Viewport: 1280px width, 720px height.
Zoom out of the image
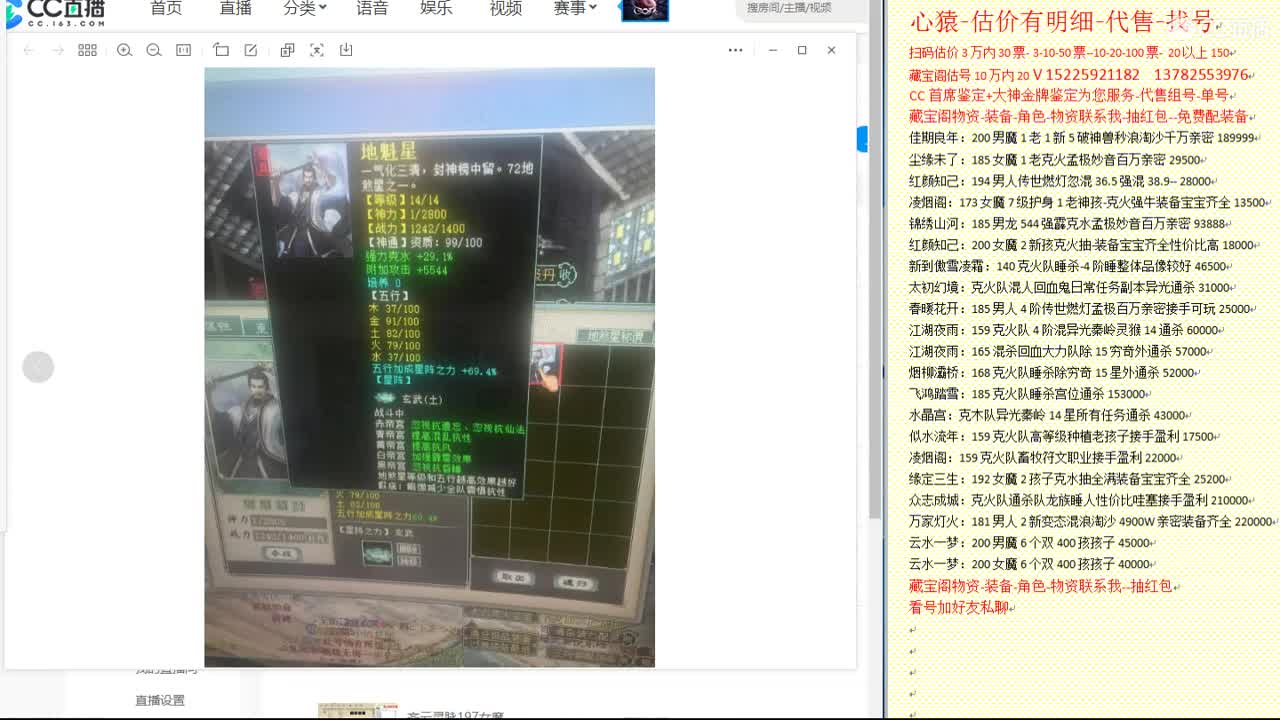(x=154, y=50)
